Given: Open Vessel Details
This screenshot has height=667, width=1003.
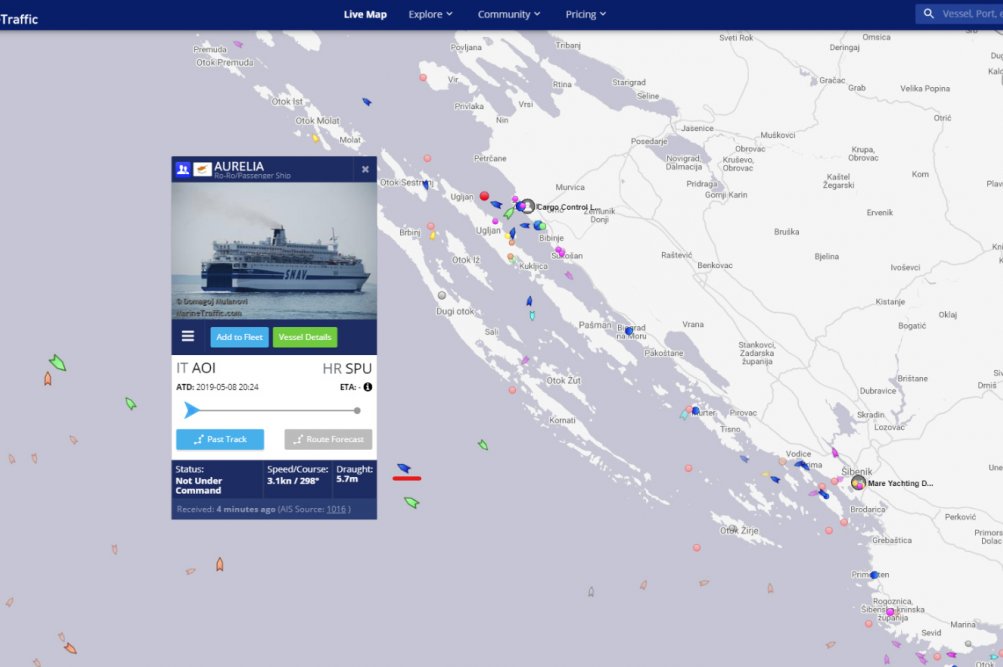Looking at the screenshot, I should (x=305, y=337).
